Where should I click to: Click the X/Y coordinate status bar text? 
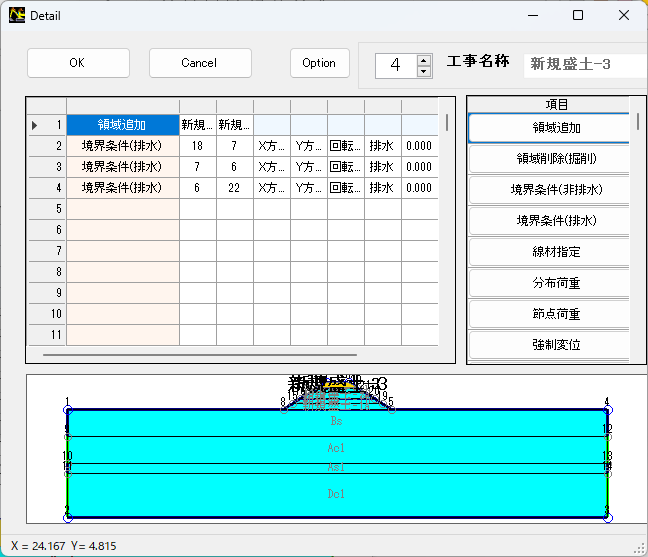tap(64, 546)
